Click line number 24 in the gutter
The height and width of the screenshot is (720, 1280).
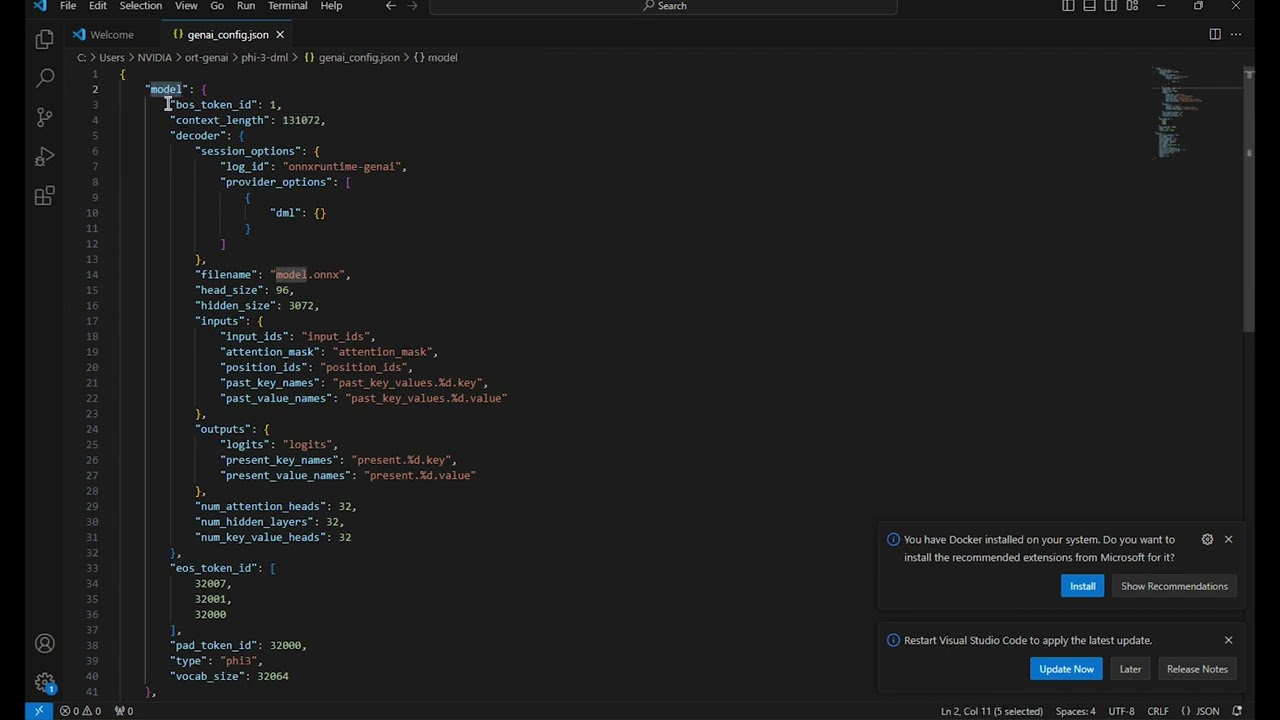[x=92, y=429]
